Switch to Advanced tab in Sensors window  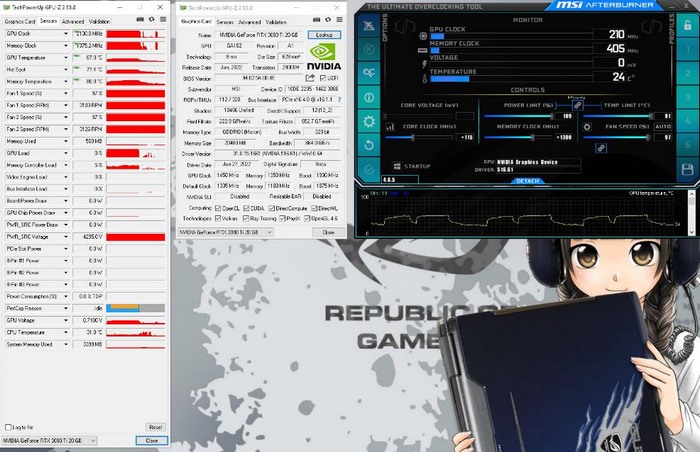coord(73,20)
